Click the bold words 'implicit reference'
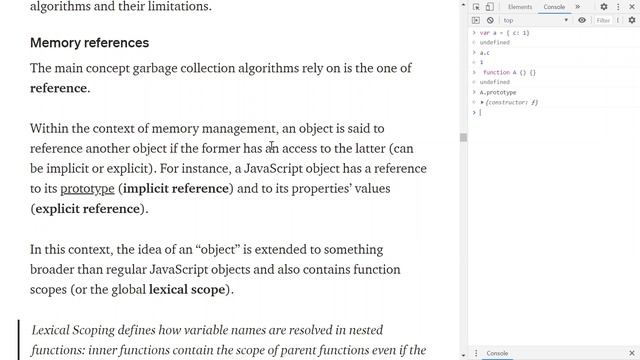 coord(176,189)
